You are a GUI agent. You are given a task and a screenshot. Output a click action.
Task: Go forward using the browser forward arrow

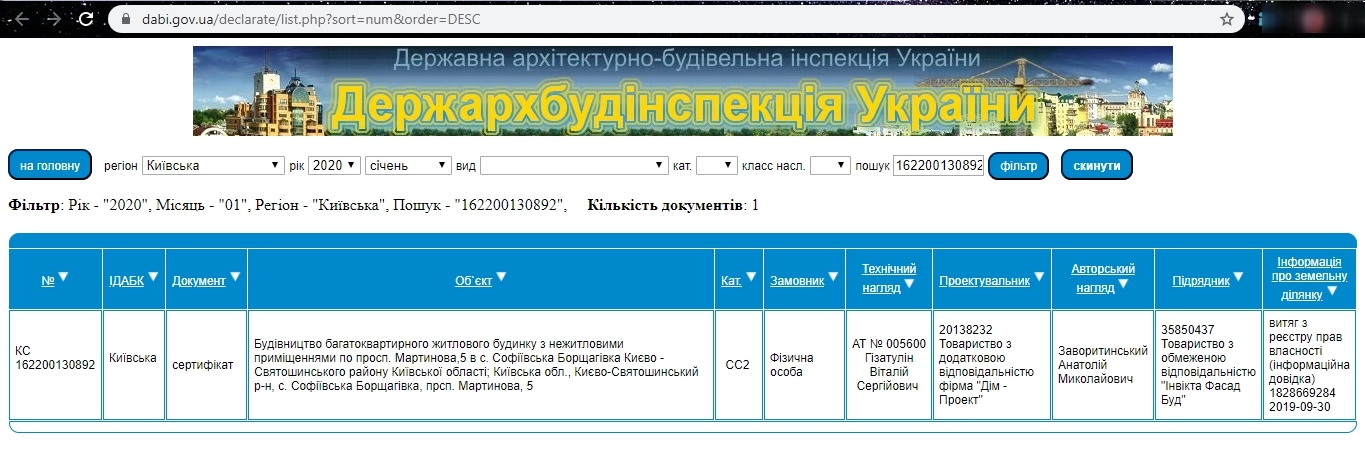[x=53, y=18]
